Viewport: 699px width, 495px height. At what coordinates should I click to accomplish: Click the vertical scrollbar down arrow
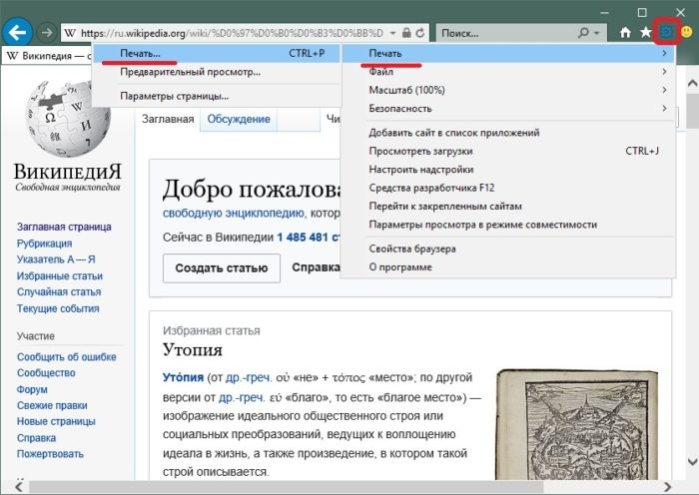(x=692, y=462)
